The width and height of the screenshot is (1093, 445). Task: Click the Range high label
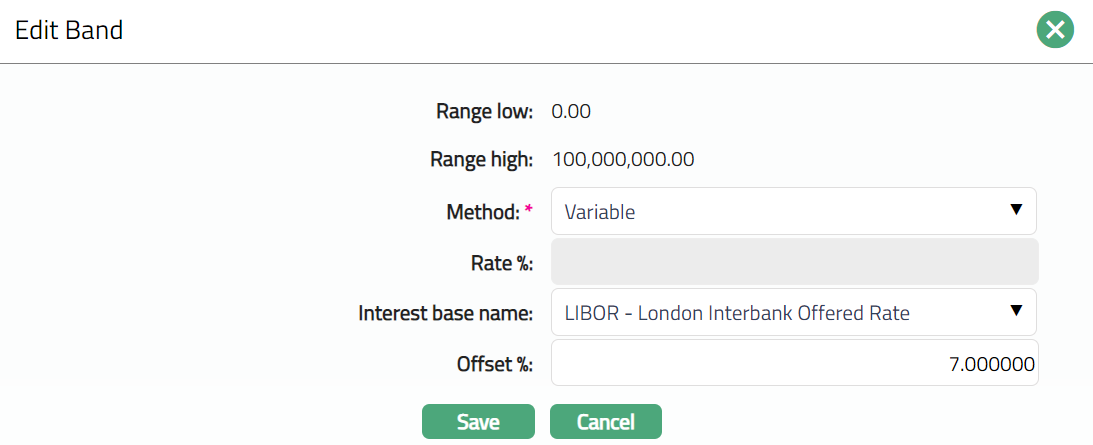pyautogui.click(x=482, y=159)
